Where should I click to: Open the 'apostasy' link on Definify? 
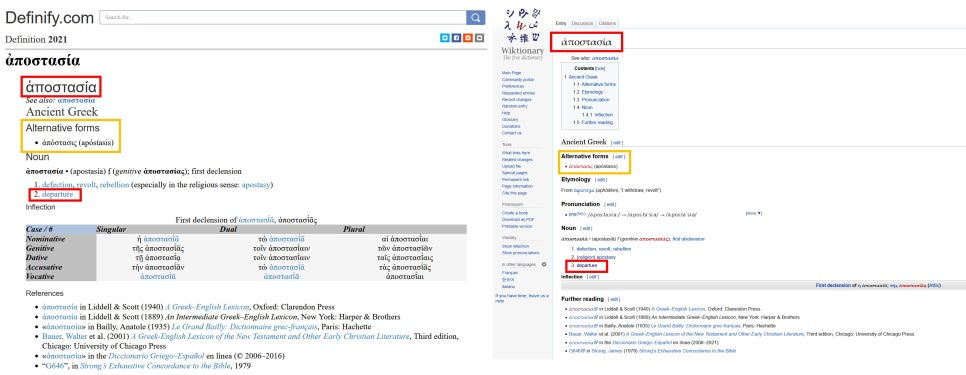click(256, 185)
